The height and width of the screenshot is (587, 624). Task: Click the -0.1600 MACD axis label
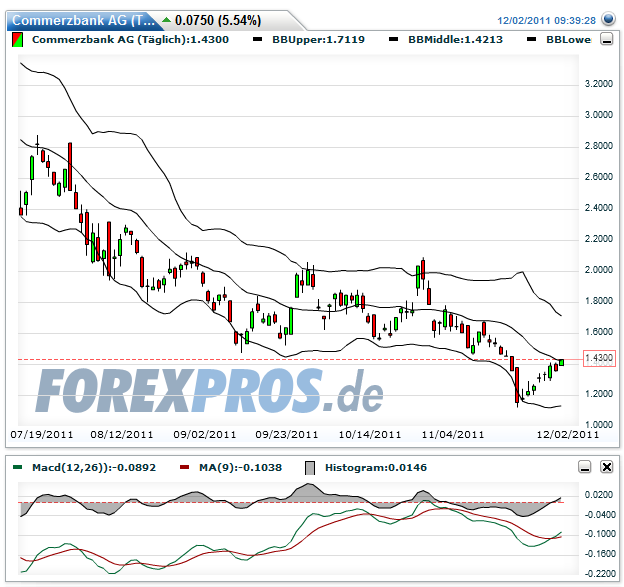[x=599, y=554]
